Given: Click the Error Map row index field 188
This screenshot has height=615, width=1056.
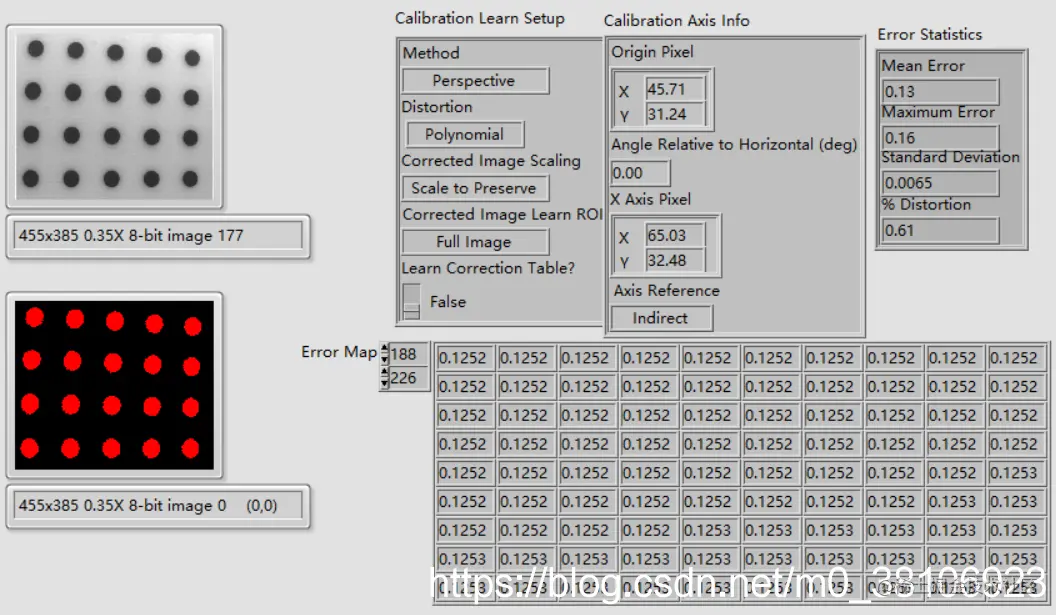Looking at the screenshot, I should point(407,354).
